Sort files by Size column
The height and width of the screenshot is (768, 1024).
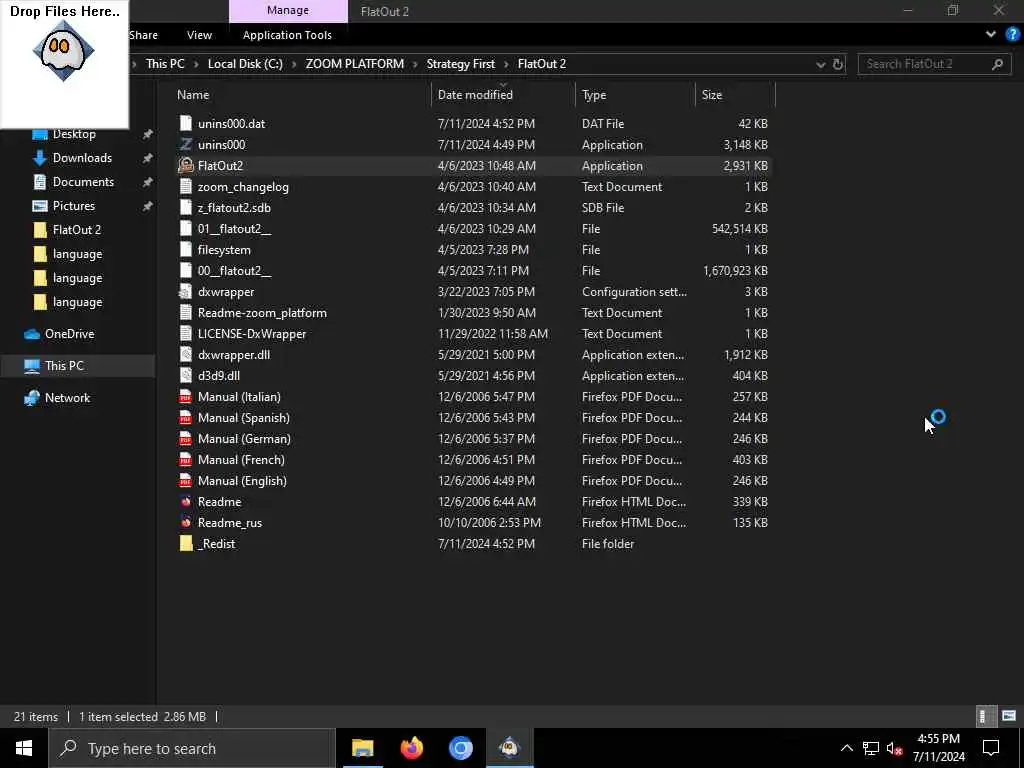[x=712, y=95]
